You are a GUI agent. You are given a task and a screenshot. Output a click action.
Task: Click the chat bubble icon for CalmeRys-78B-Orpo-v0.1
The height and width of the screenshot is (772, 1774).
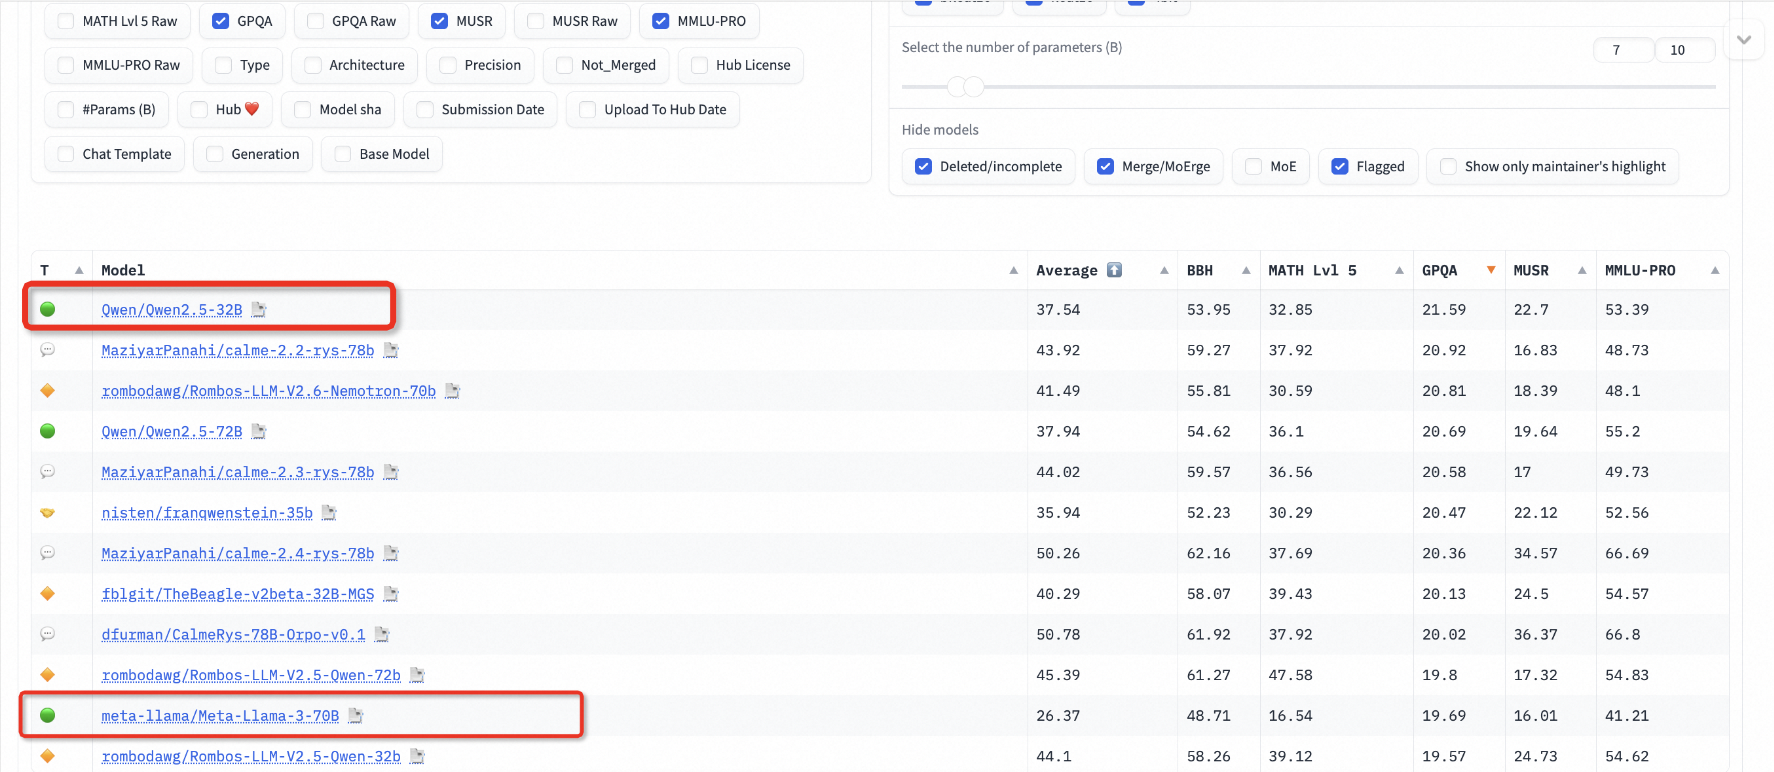tap(47, 634)
